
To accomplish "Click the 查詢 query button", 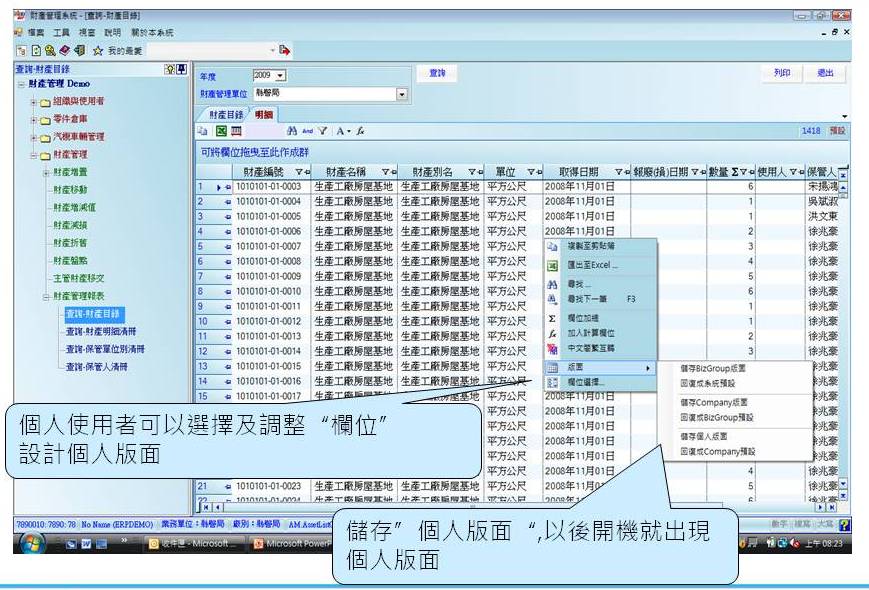I will point(437,73).
